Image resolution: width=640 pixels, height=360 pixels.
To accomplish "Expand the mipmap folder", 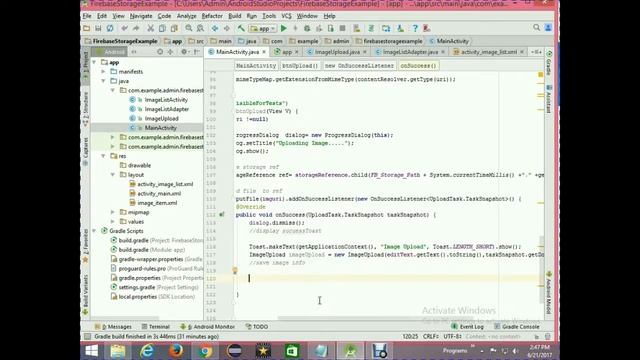I will tap(113, 212).
